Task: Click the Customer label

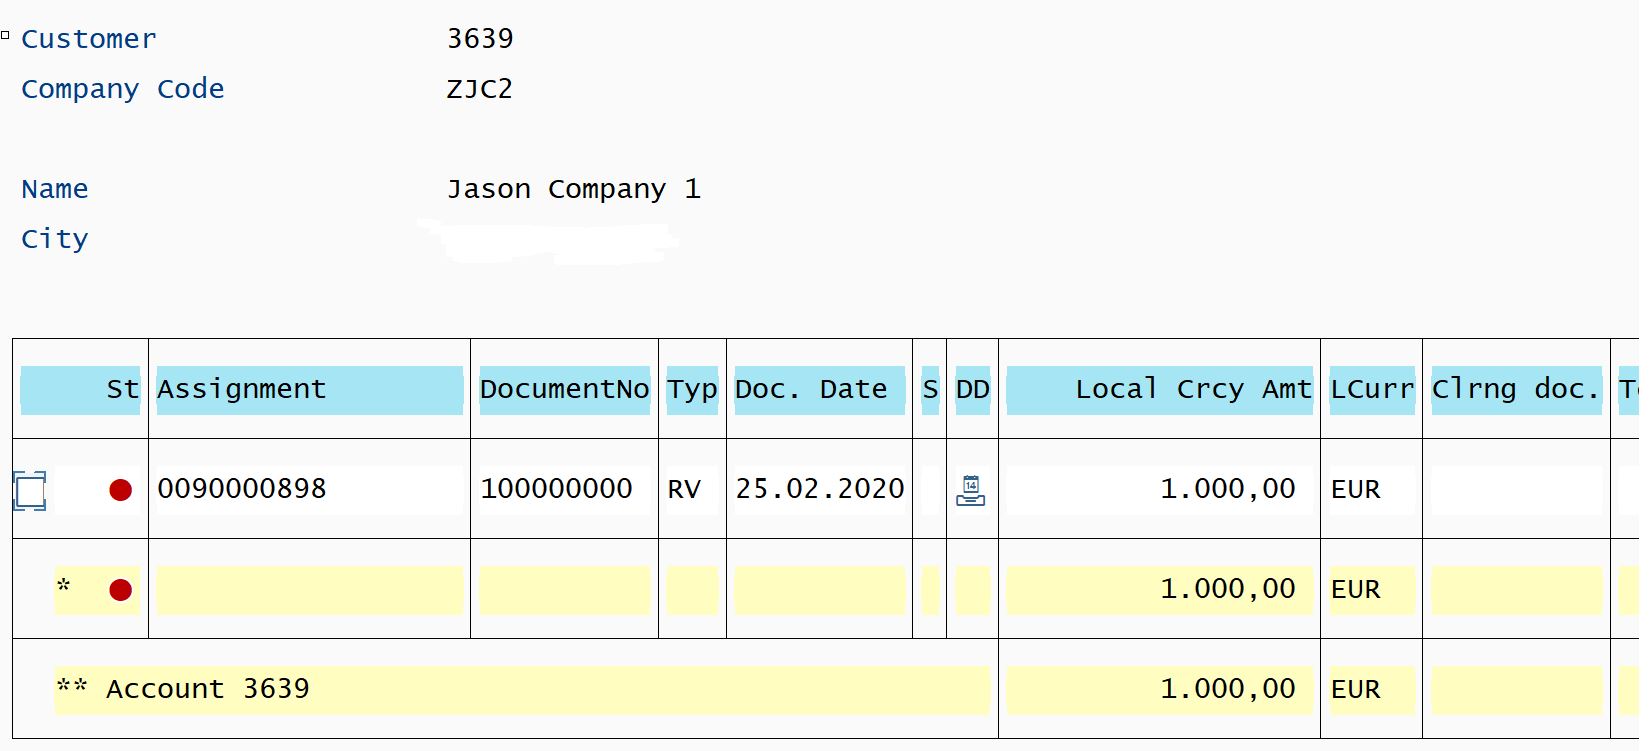Action: pyautogui.click(x=89, y=39)
